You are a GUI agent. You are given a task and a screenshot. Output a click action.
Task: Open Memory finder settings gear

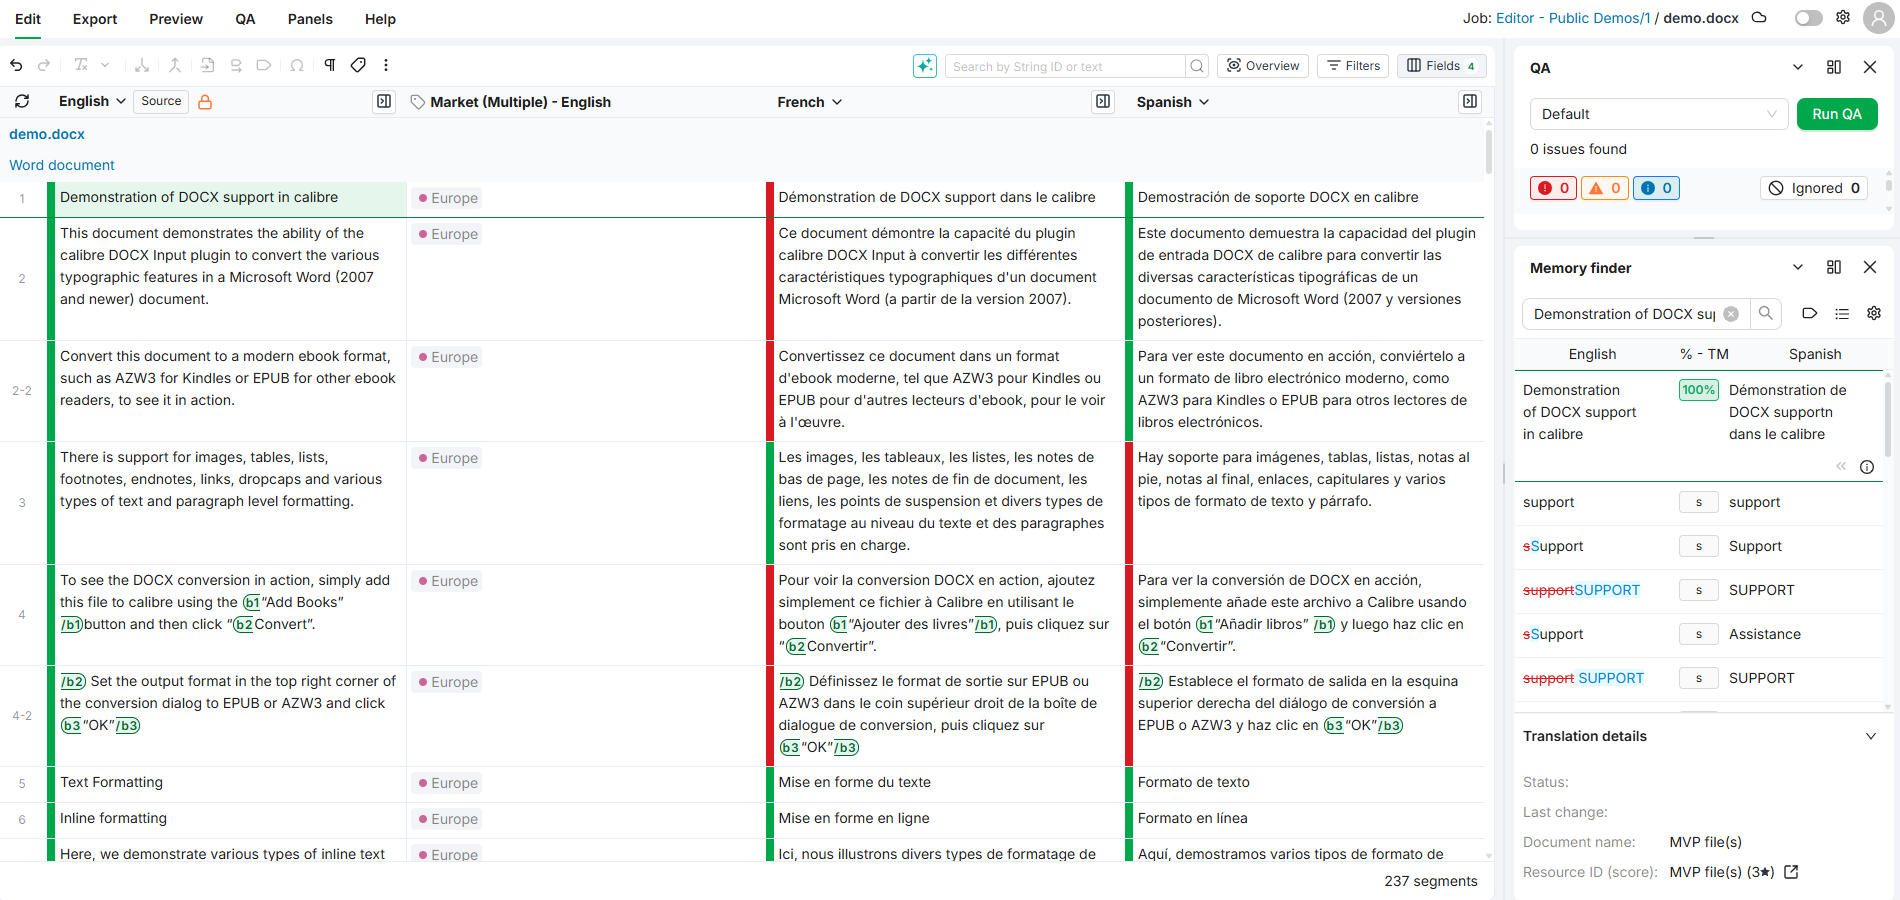tap(1874, 314)
